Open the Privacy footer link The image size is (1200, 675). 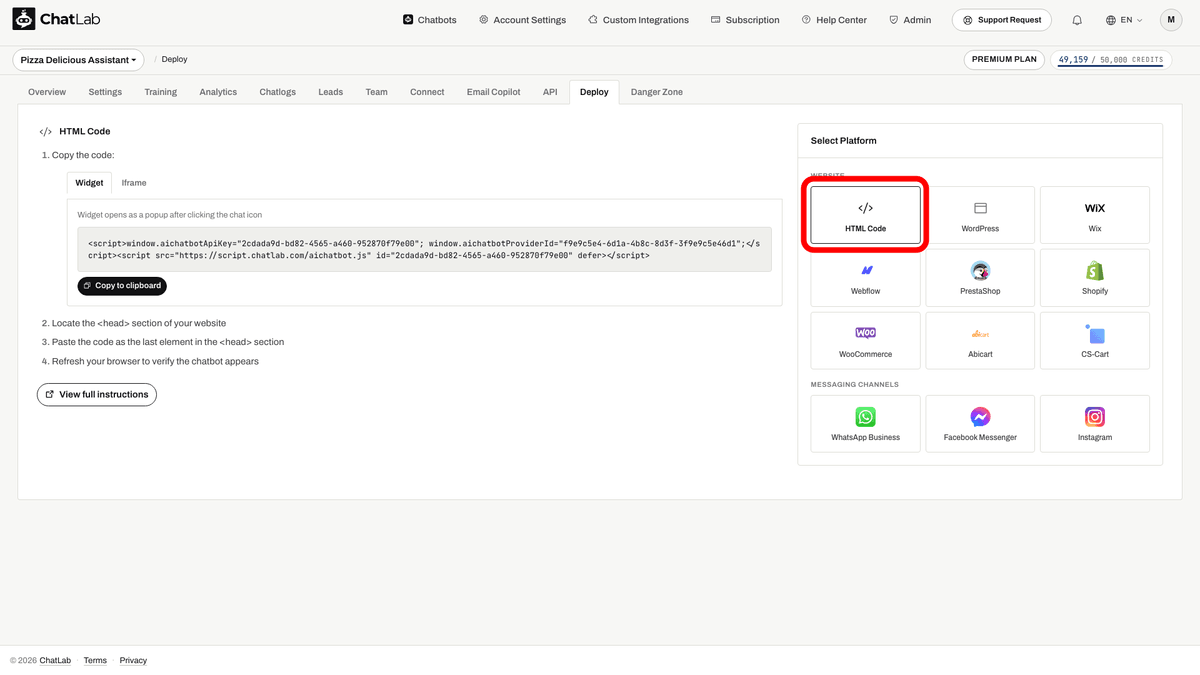click(133, 661)
